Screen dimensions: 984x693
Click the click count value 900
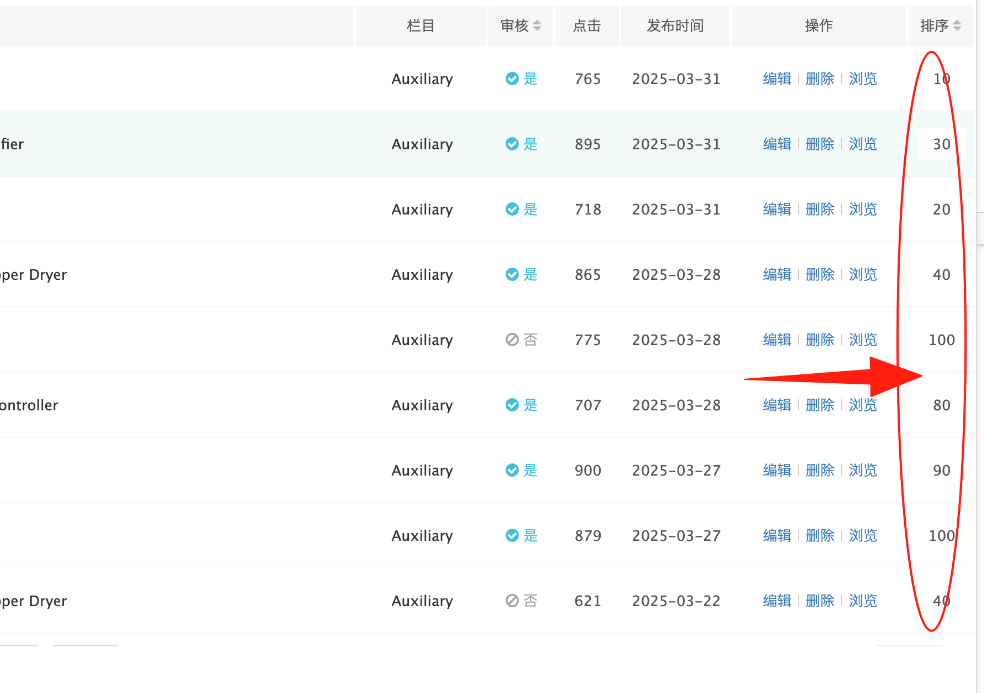click(x=587, y=470)
